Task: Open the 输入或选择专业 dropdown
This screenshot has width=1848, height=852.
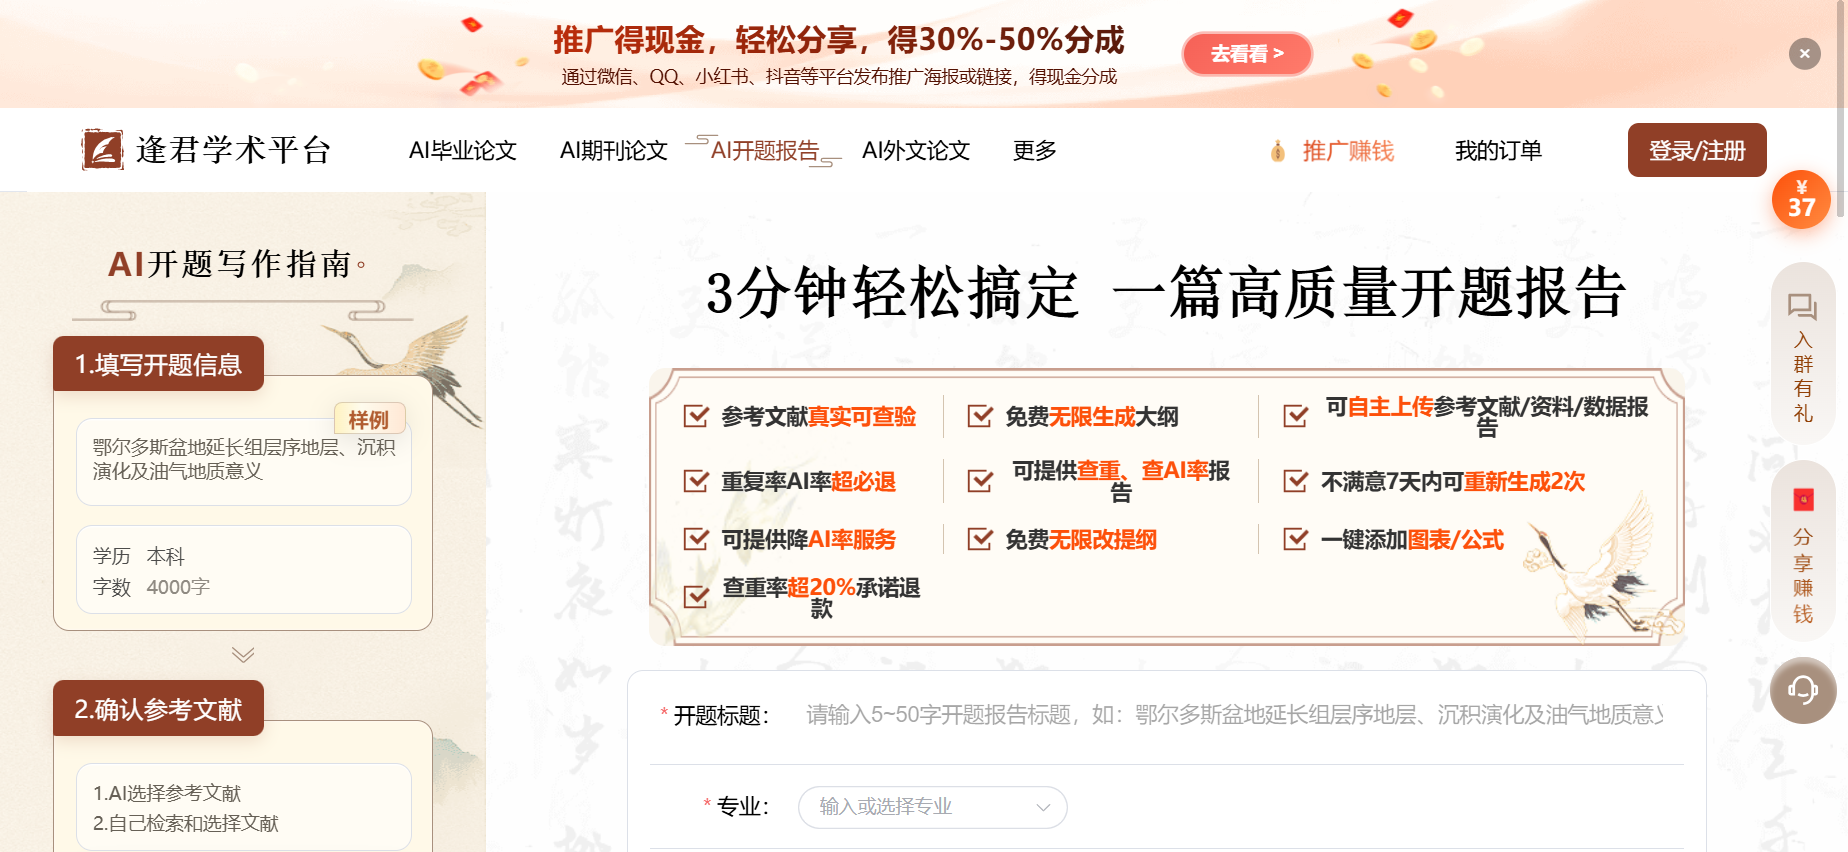Action: coord(932,807)
